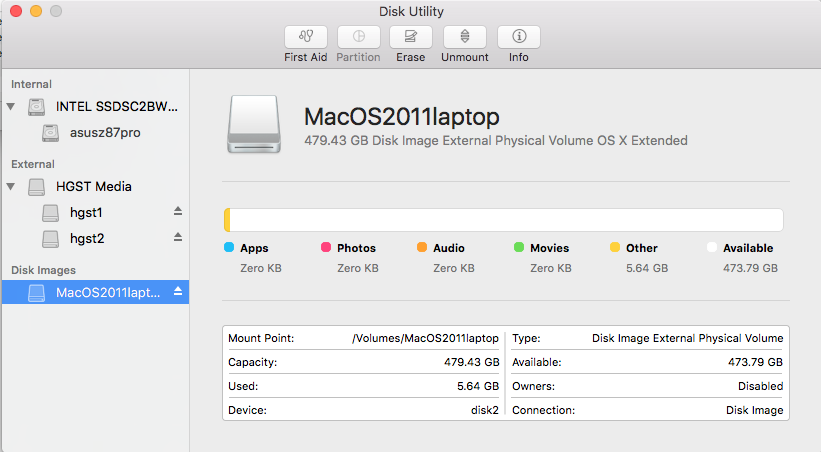The height and width of the screenshot is (452, 821).
Task: Click the hgst2 drive icon
Action: tap(50, 239)
